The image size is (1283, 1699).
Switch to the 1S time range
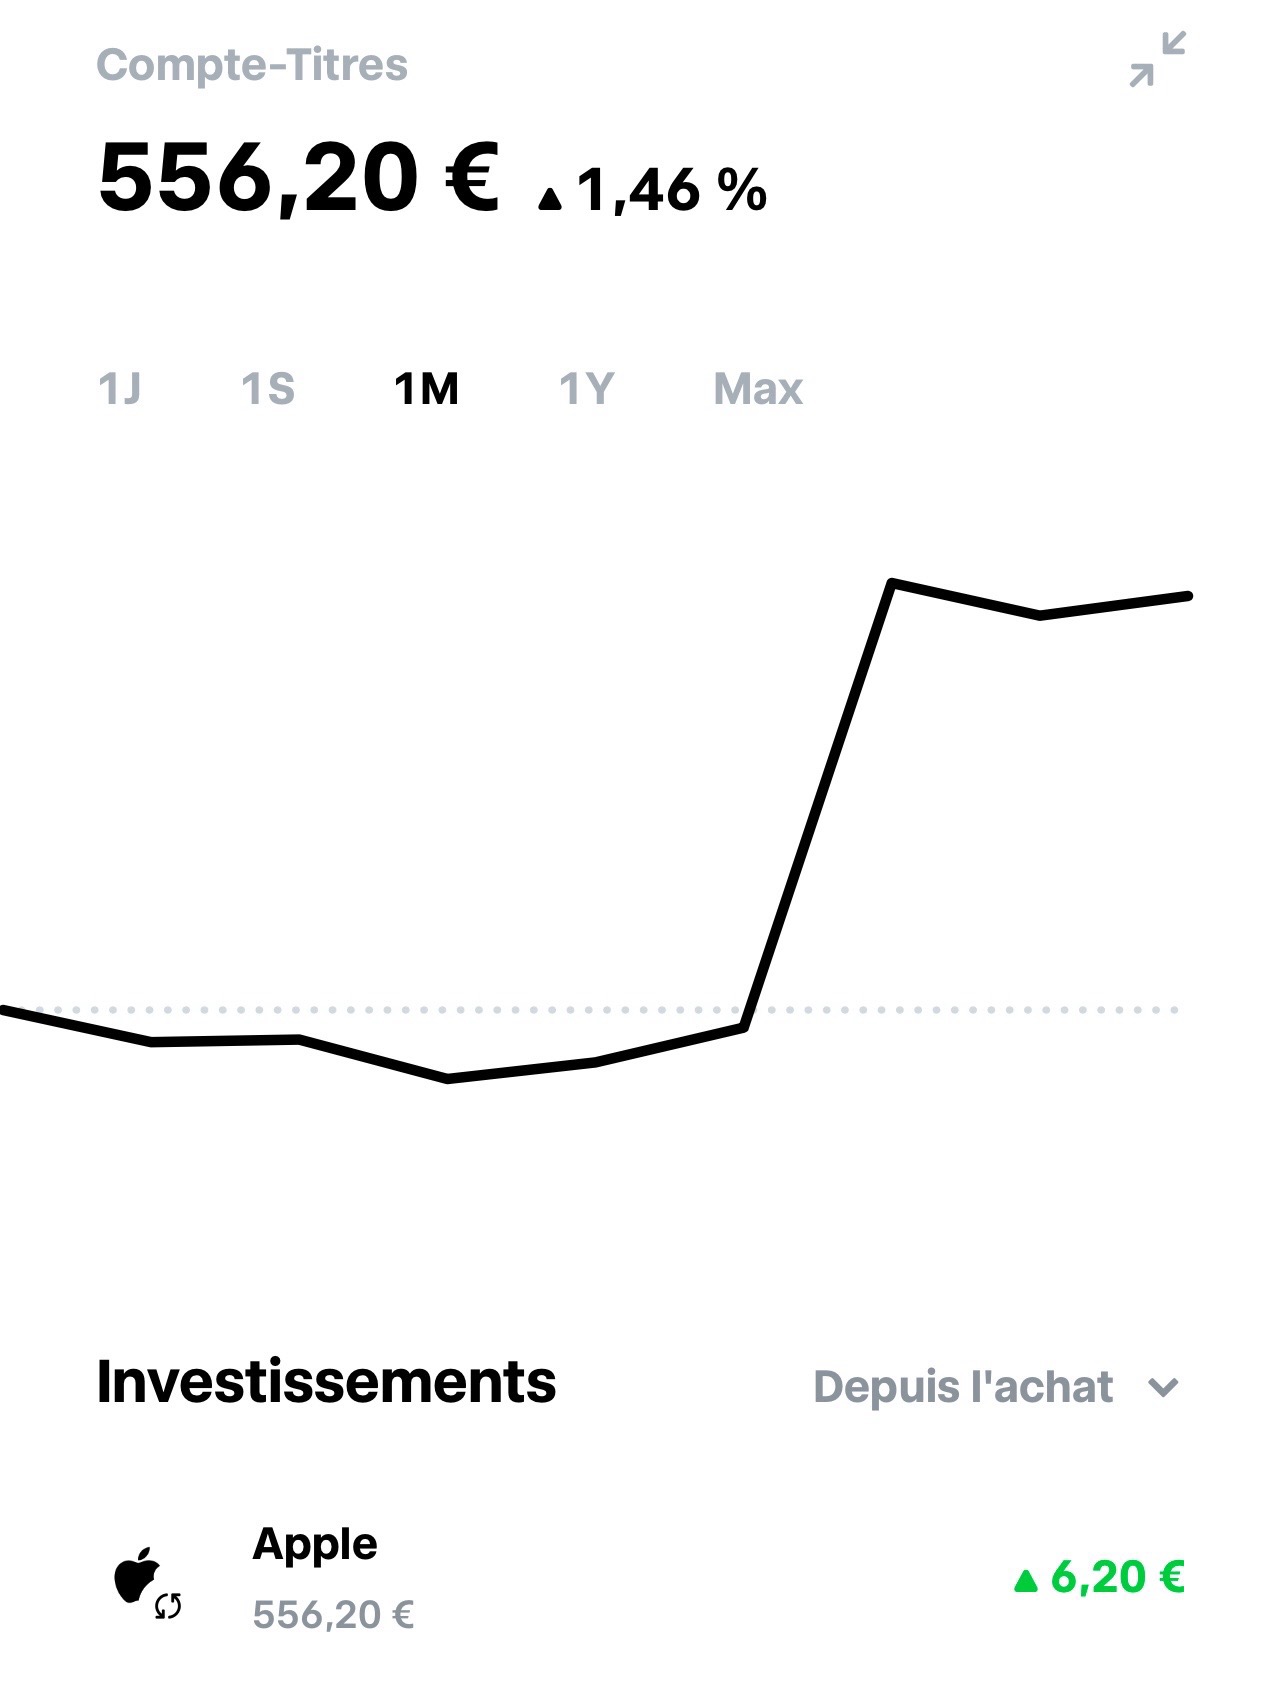coord(268,388)
